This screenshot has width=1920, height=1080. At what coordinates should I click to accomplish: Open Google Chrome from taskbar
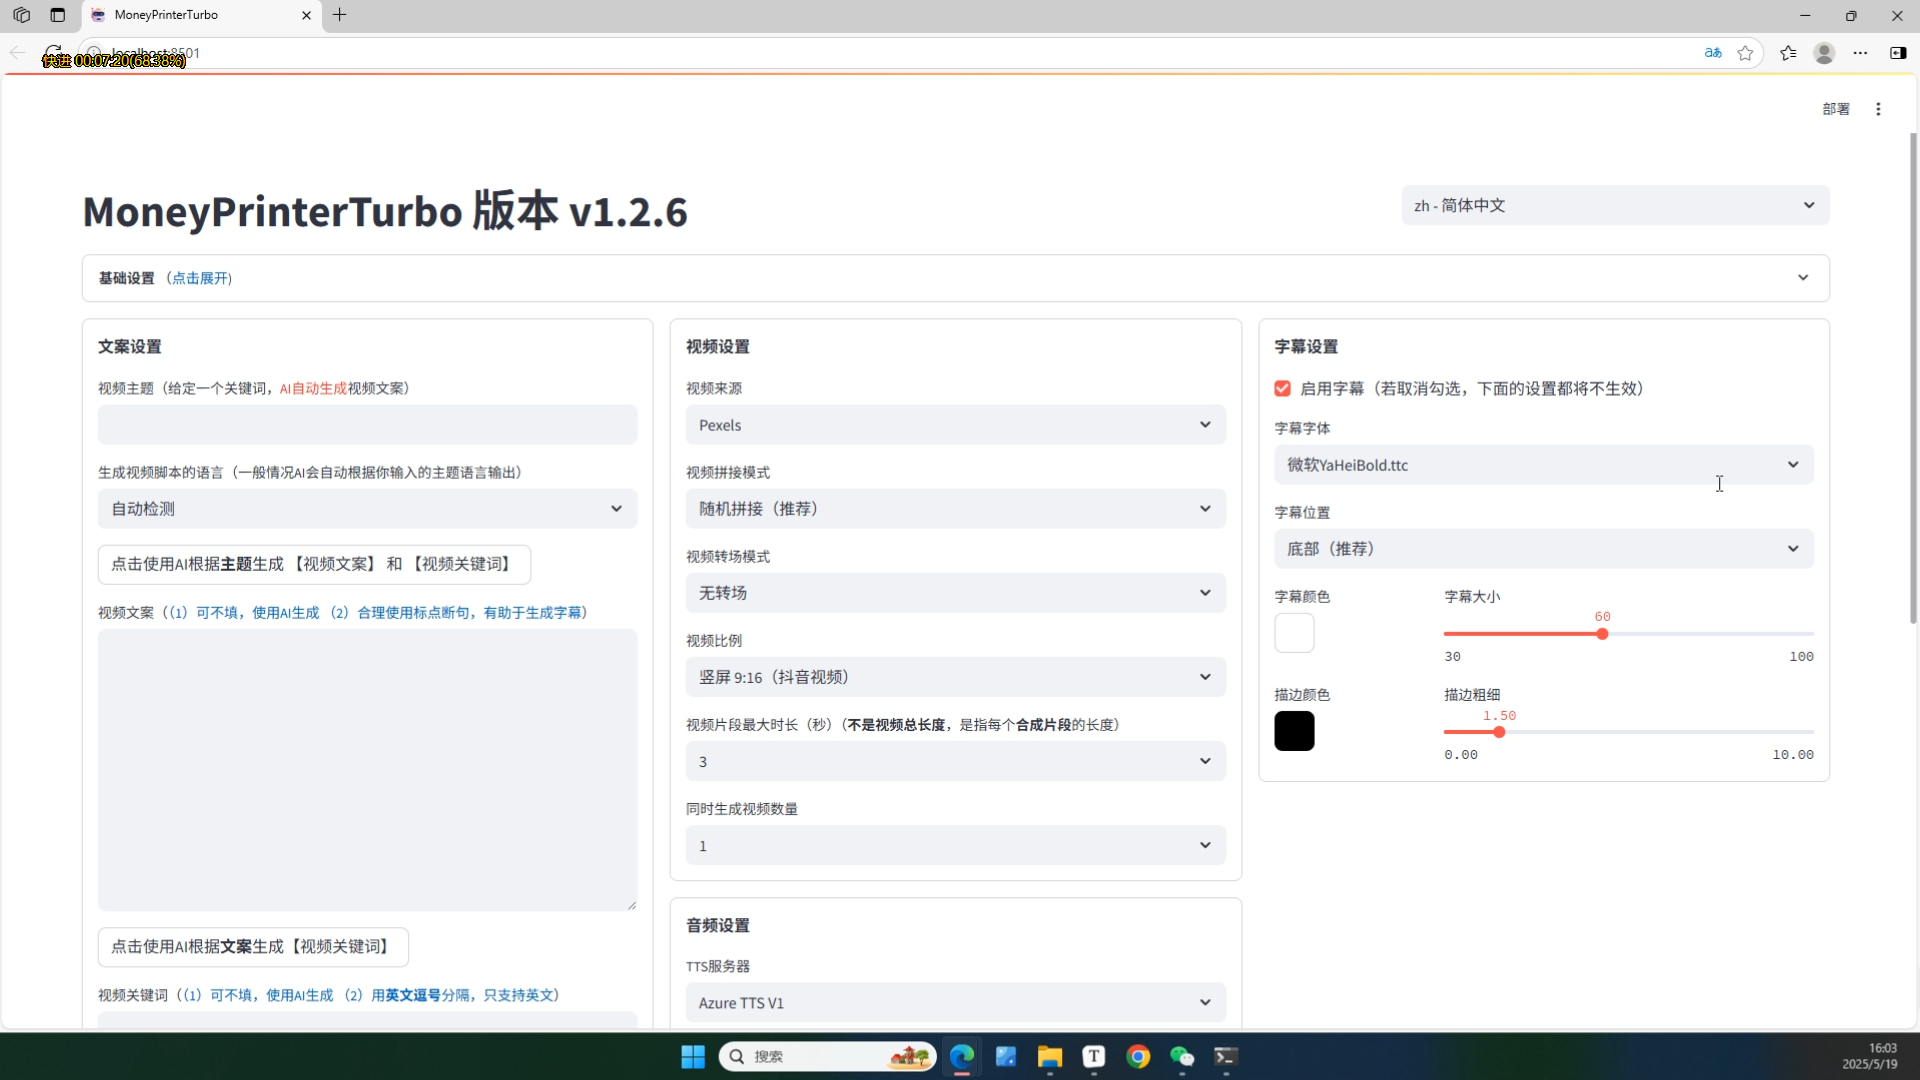pyautogui.click(x=1138, y=1057)
